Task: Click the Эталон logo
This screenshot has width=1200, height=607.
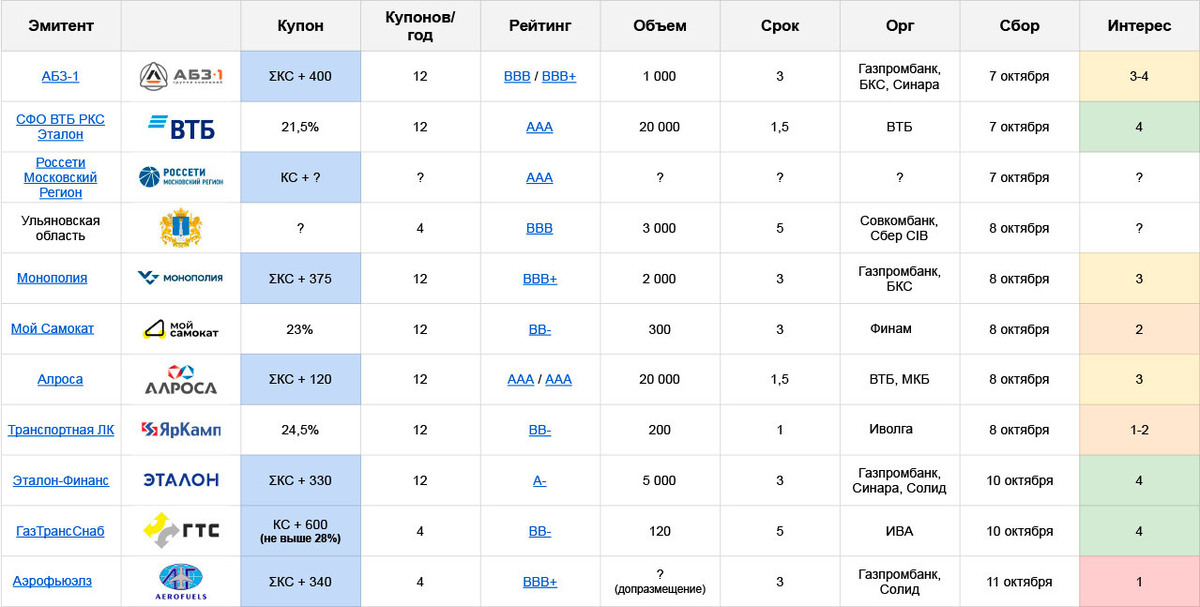Action: point(181,481)
